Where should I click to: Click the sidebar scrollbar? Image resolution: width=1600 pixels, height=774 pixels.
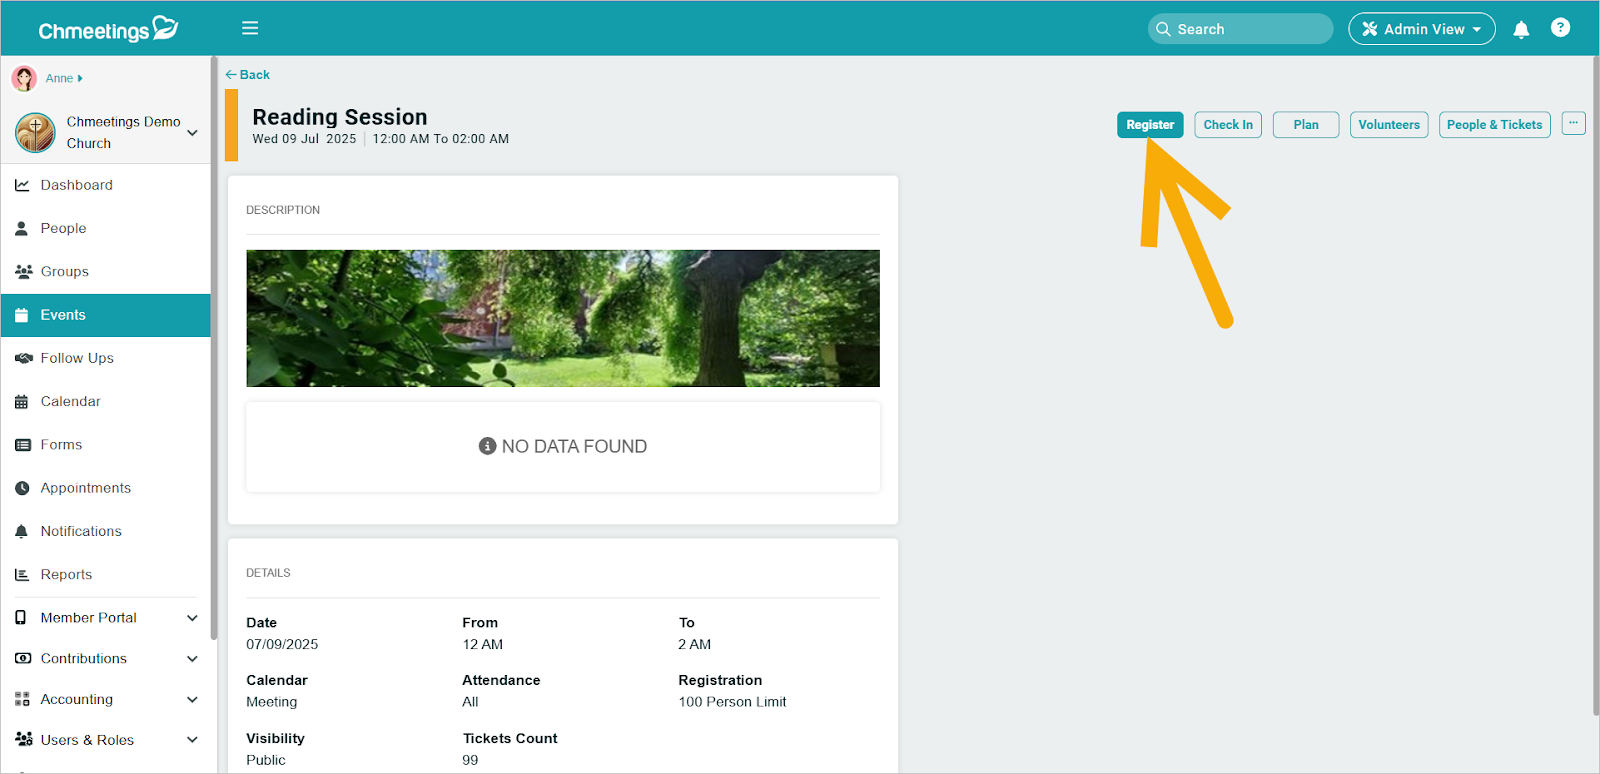[x=214, y=348]
